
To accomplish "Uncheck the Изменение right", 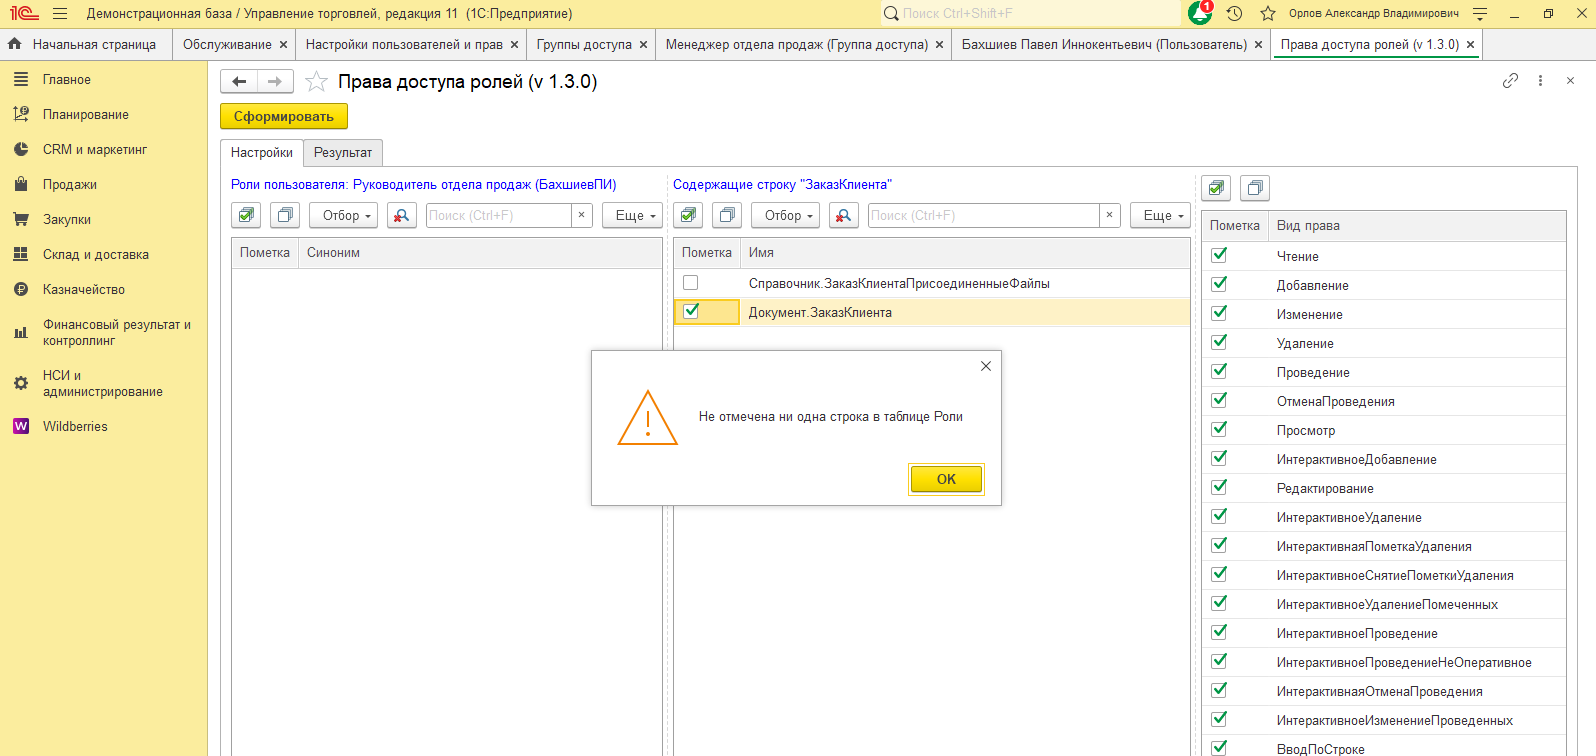I will coord(1219,313).
